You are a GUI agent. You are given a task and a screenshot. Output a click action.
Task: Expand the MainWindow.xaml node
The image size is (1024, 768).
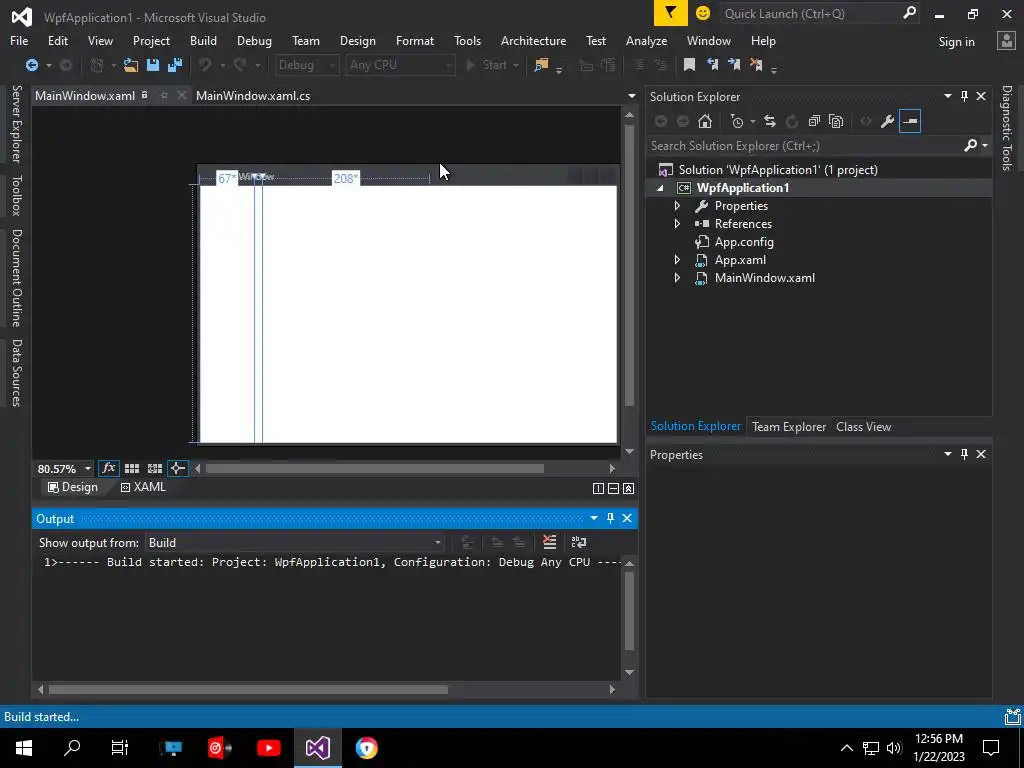677,278
